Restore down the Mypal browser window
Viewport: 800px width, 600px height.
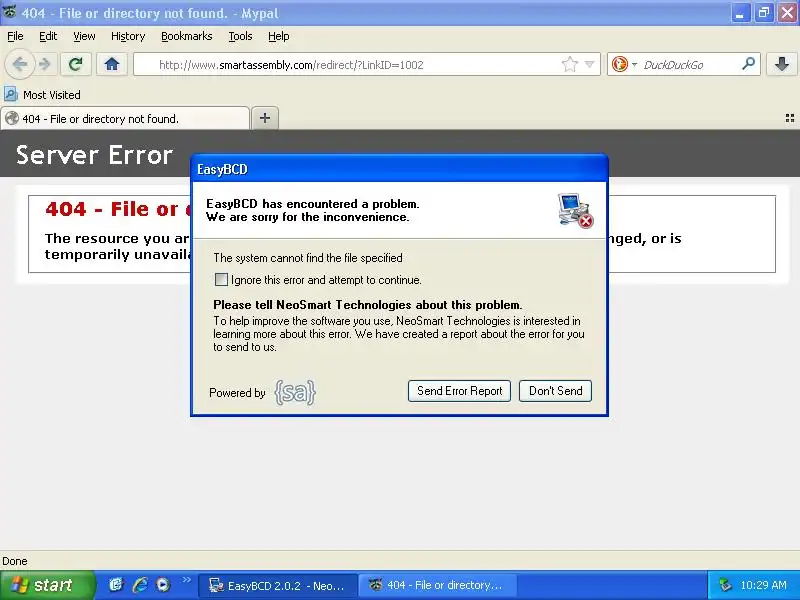pos(764,13)
